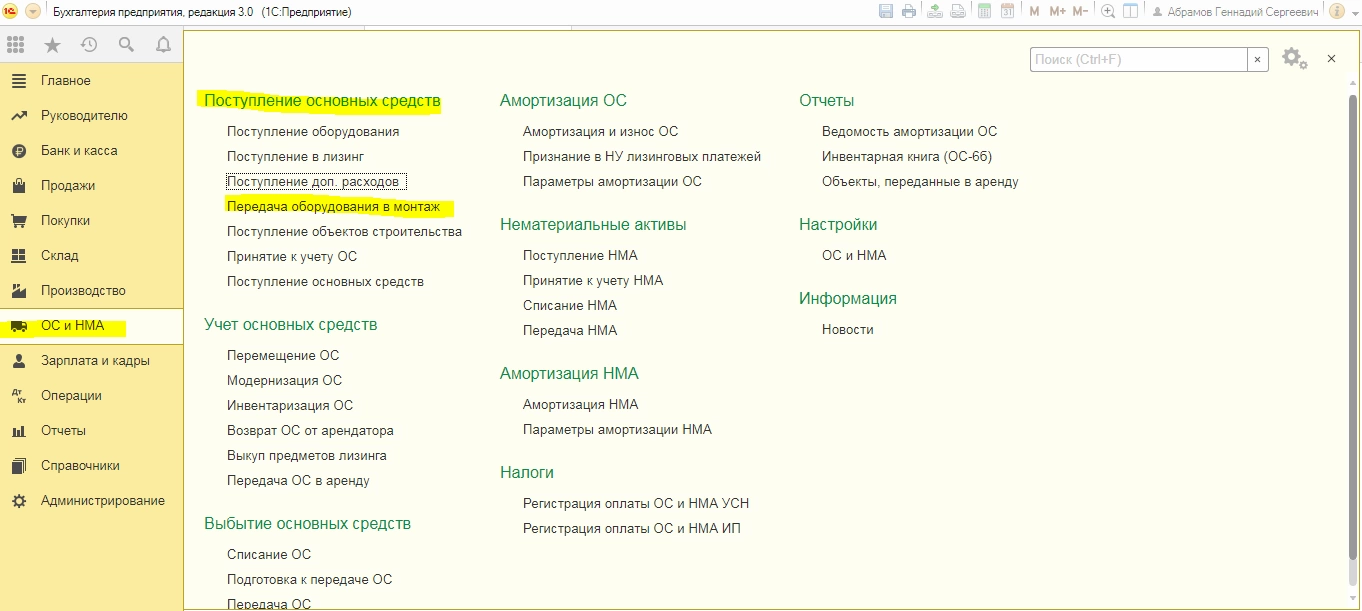
Task: Open Амортизация и износ ОС
Action: 600,131
